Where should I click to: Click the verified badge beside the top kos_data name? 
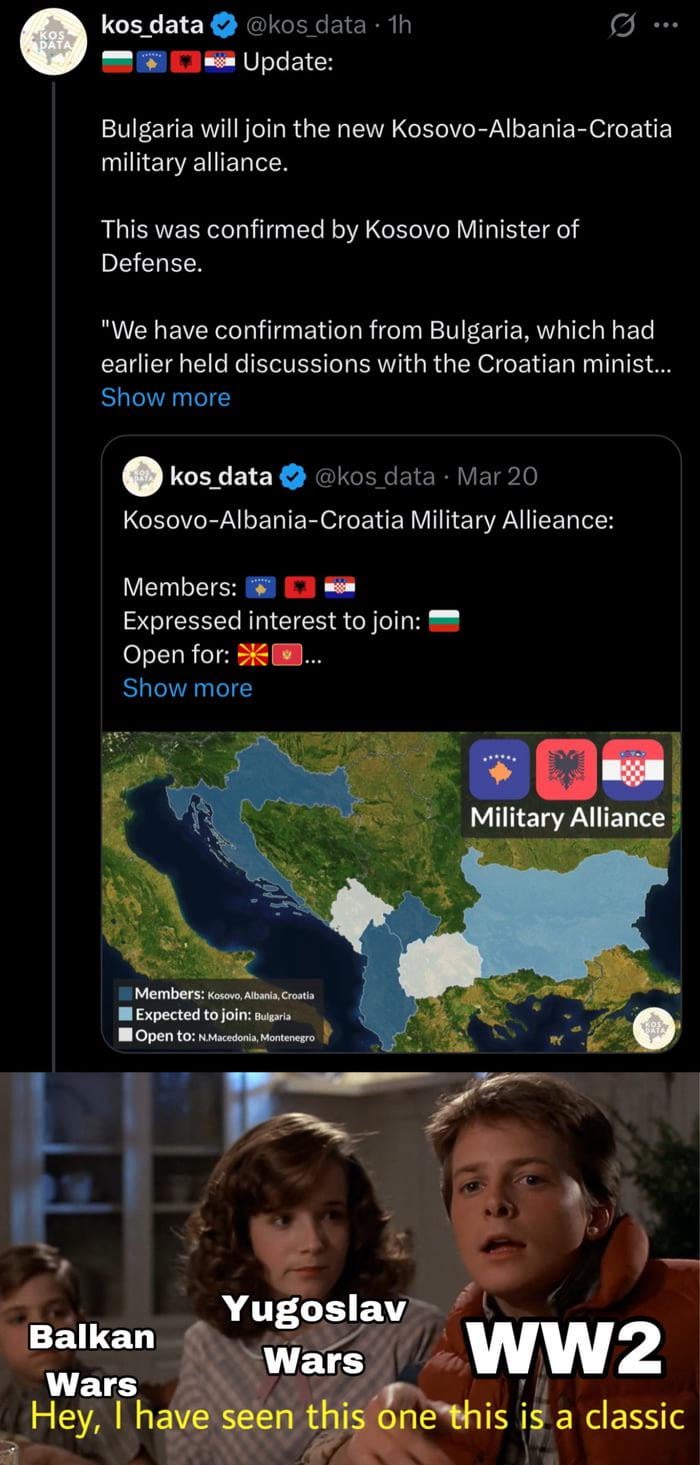coord(224,25)
